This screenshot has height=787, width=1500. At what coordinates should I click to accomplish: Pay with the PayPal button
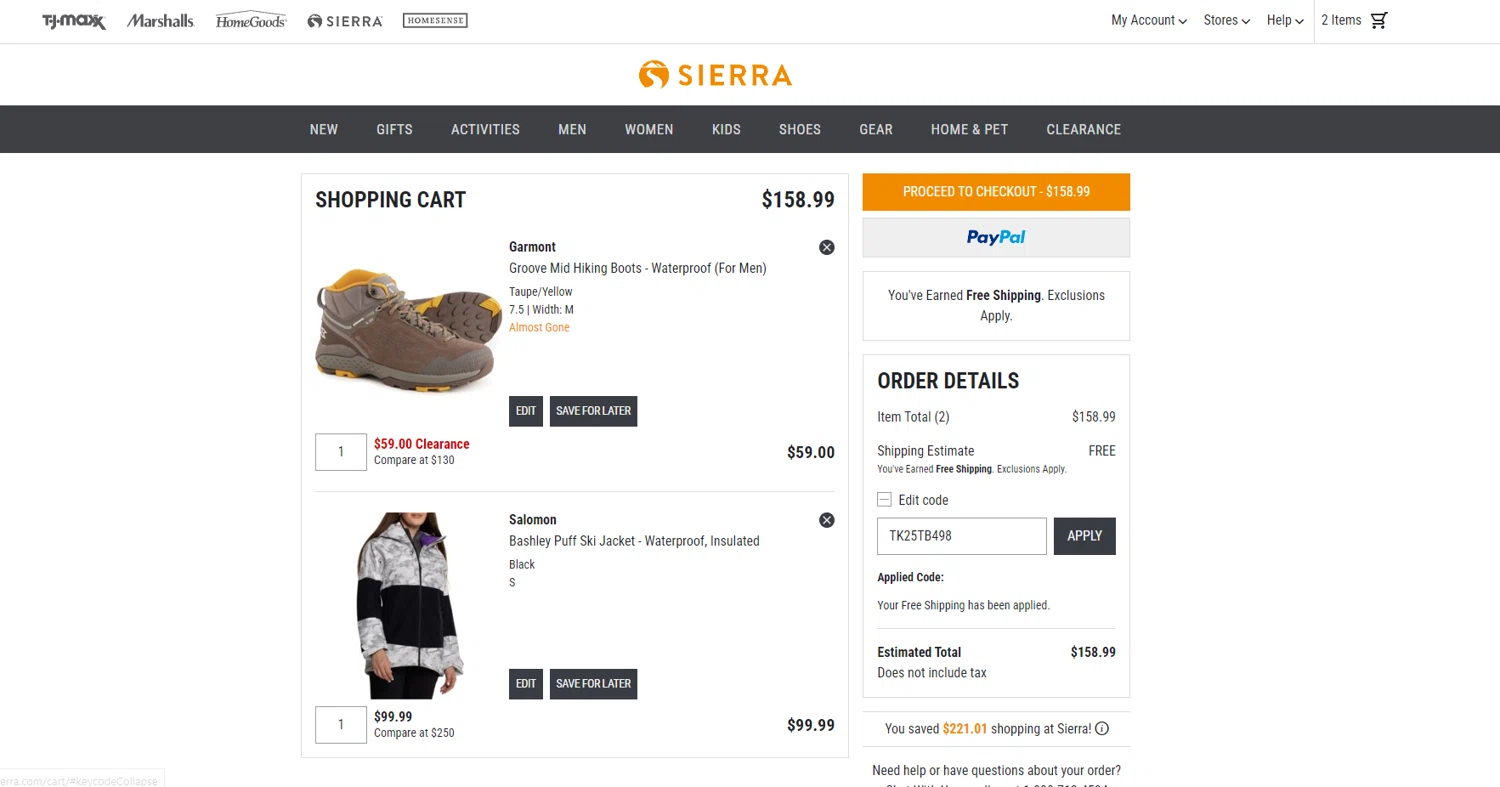pos(996,238)
